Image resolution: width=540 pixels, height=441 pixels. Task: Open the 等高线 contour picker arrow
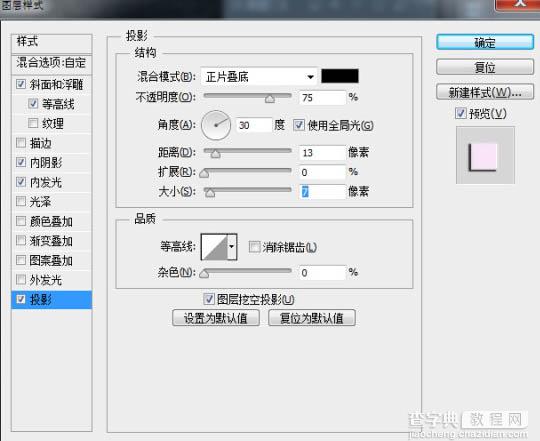232,246
